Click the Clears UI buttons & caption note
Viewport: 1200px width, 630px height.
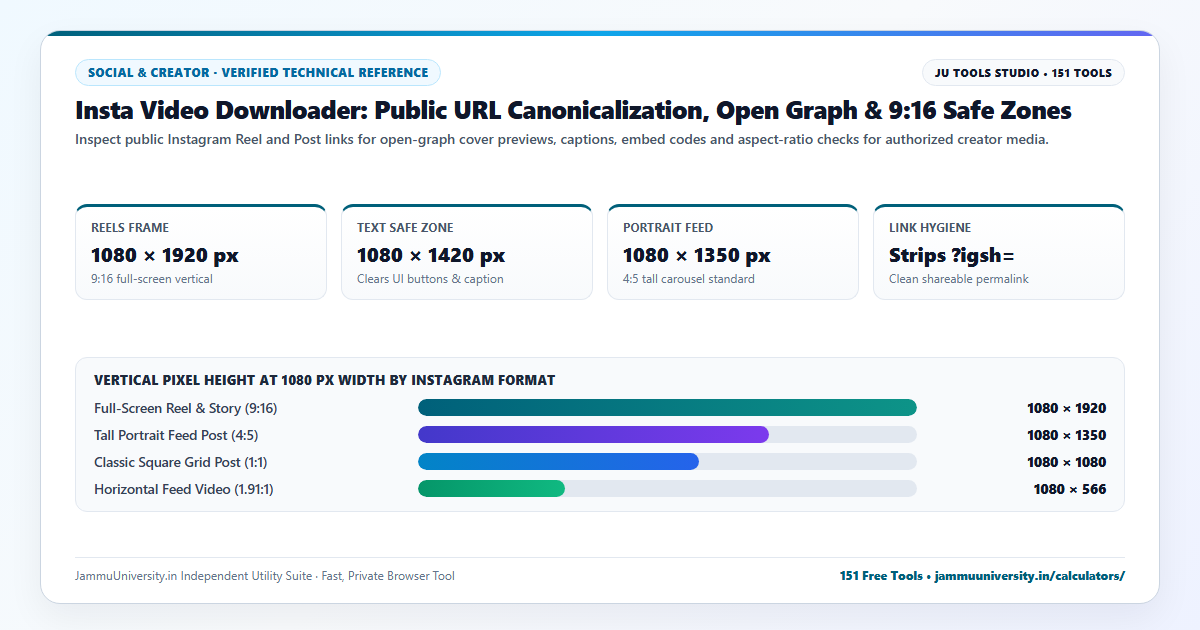(x=430, y=279)
